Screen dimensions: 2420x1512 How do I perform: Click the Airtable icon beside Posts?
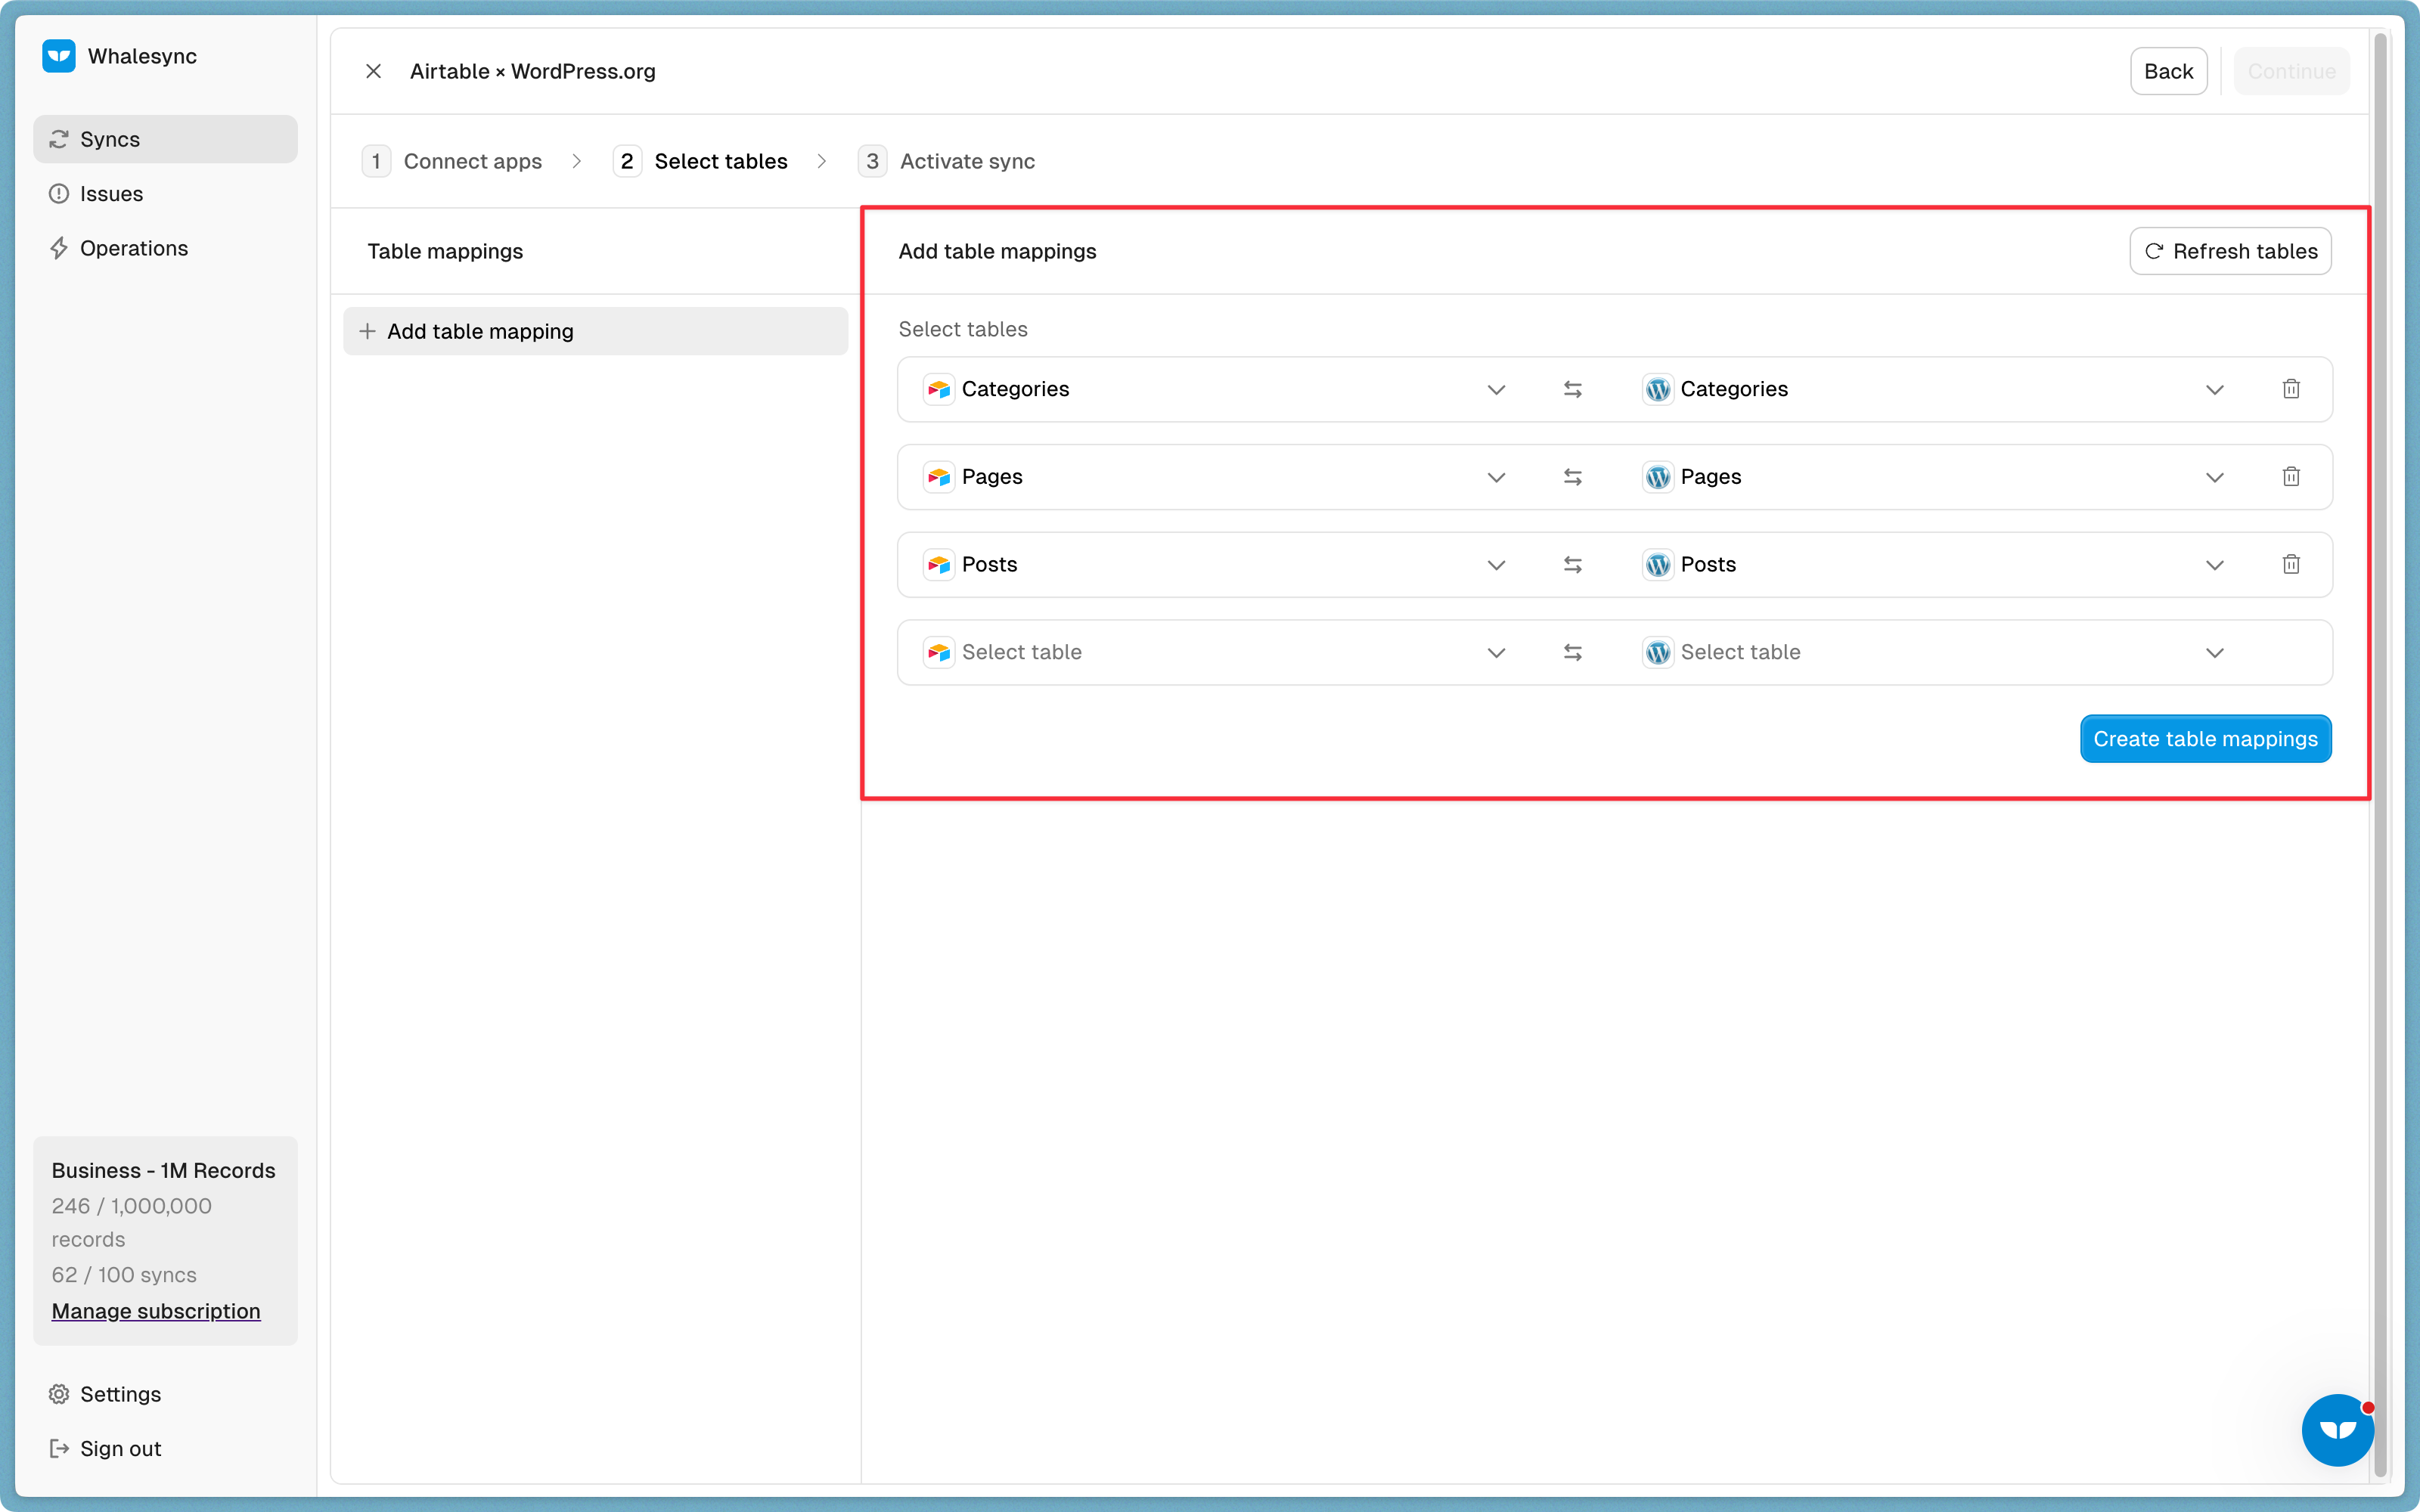[938, 565]
